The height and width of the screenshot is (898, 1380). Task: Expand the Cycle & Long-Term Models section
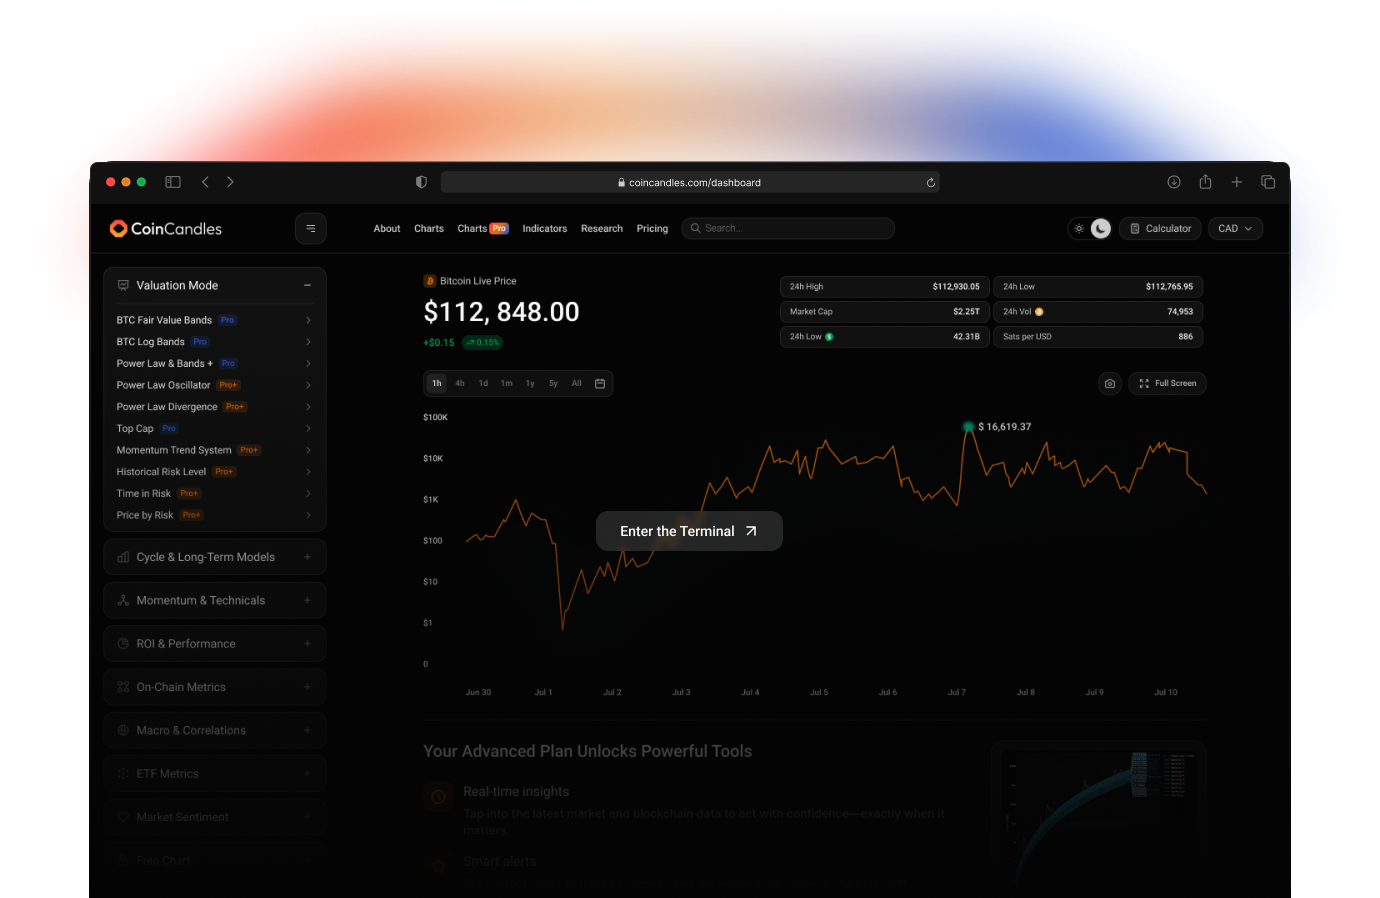[x=307, y=558]
